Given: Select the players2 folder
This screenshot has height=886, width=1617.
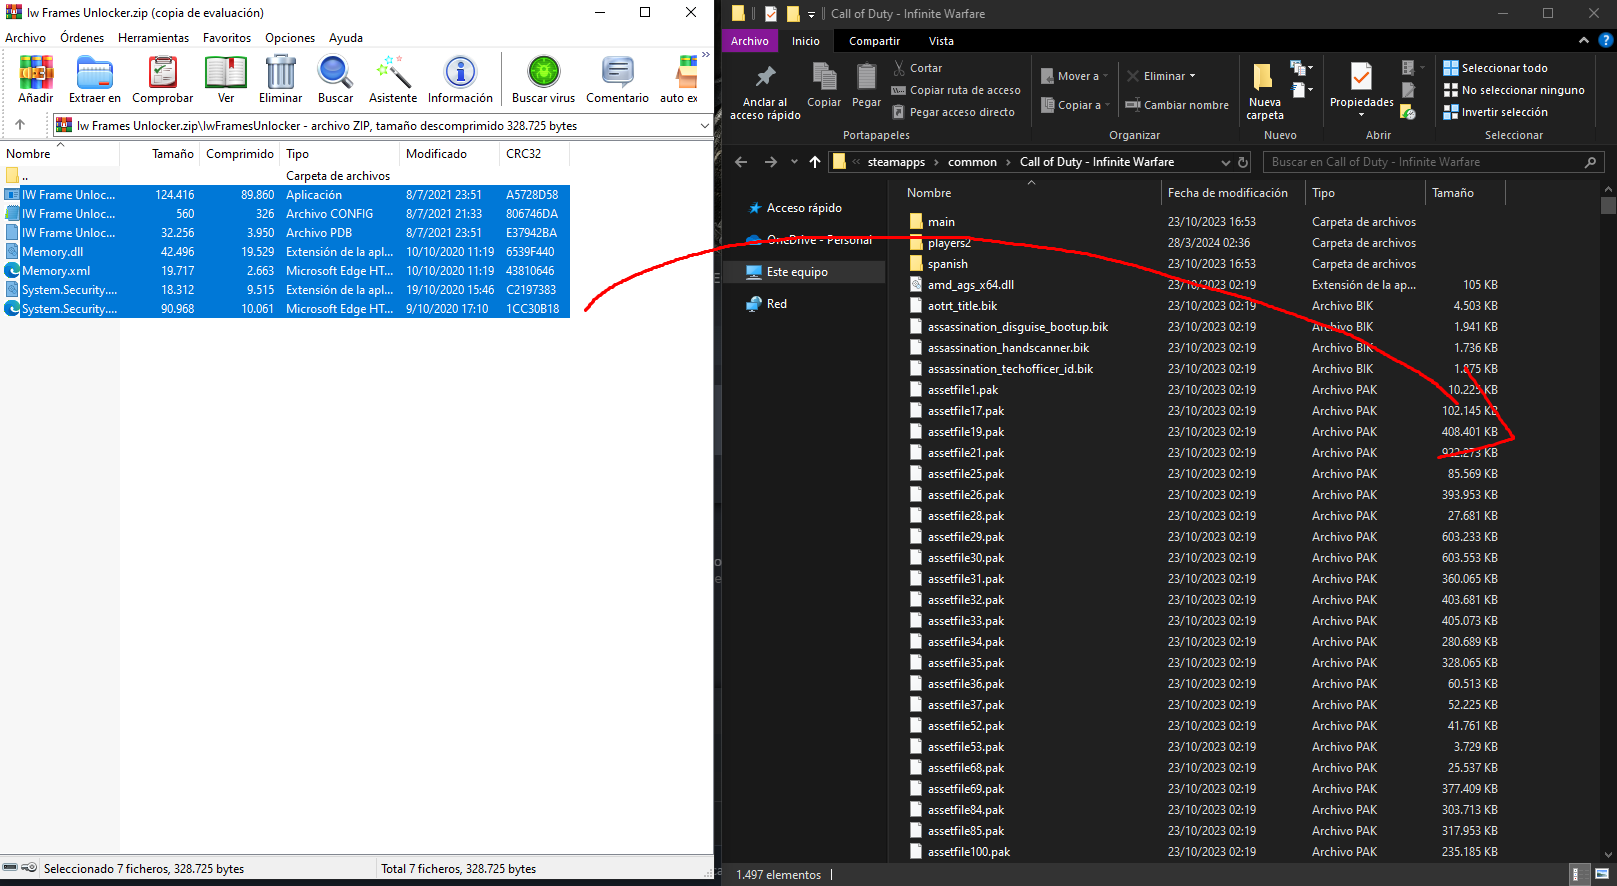Looking at the screenshot, I should tap(949, 243).
